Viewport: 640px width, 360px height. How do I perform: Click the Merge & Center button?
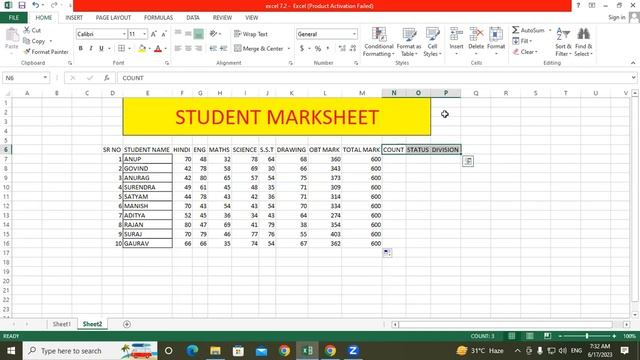259,49
